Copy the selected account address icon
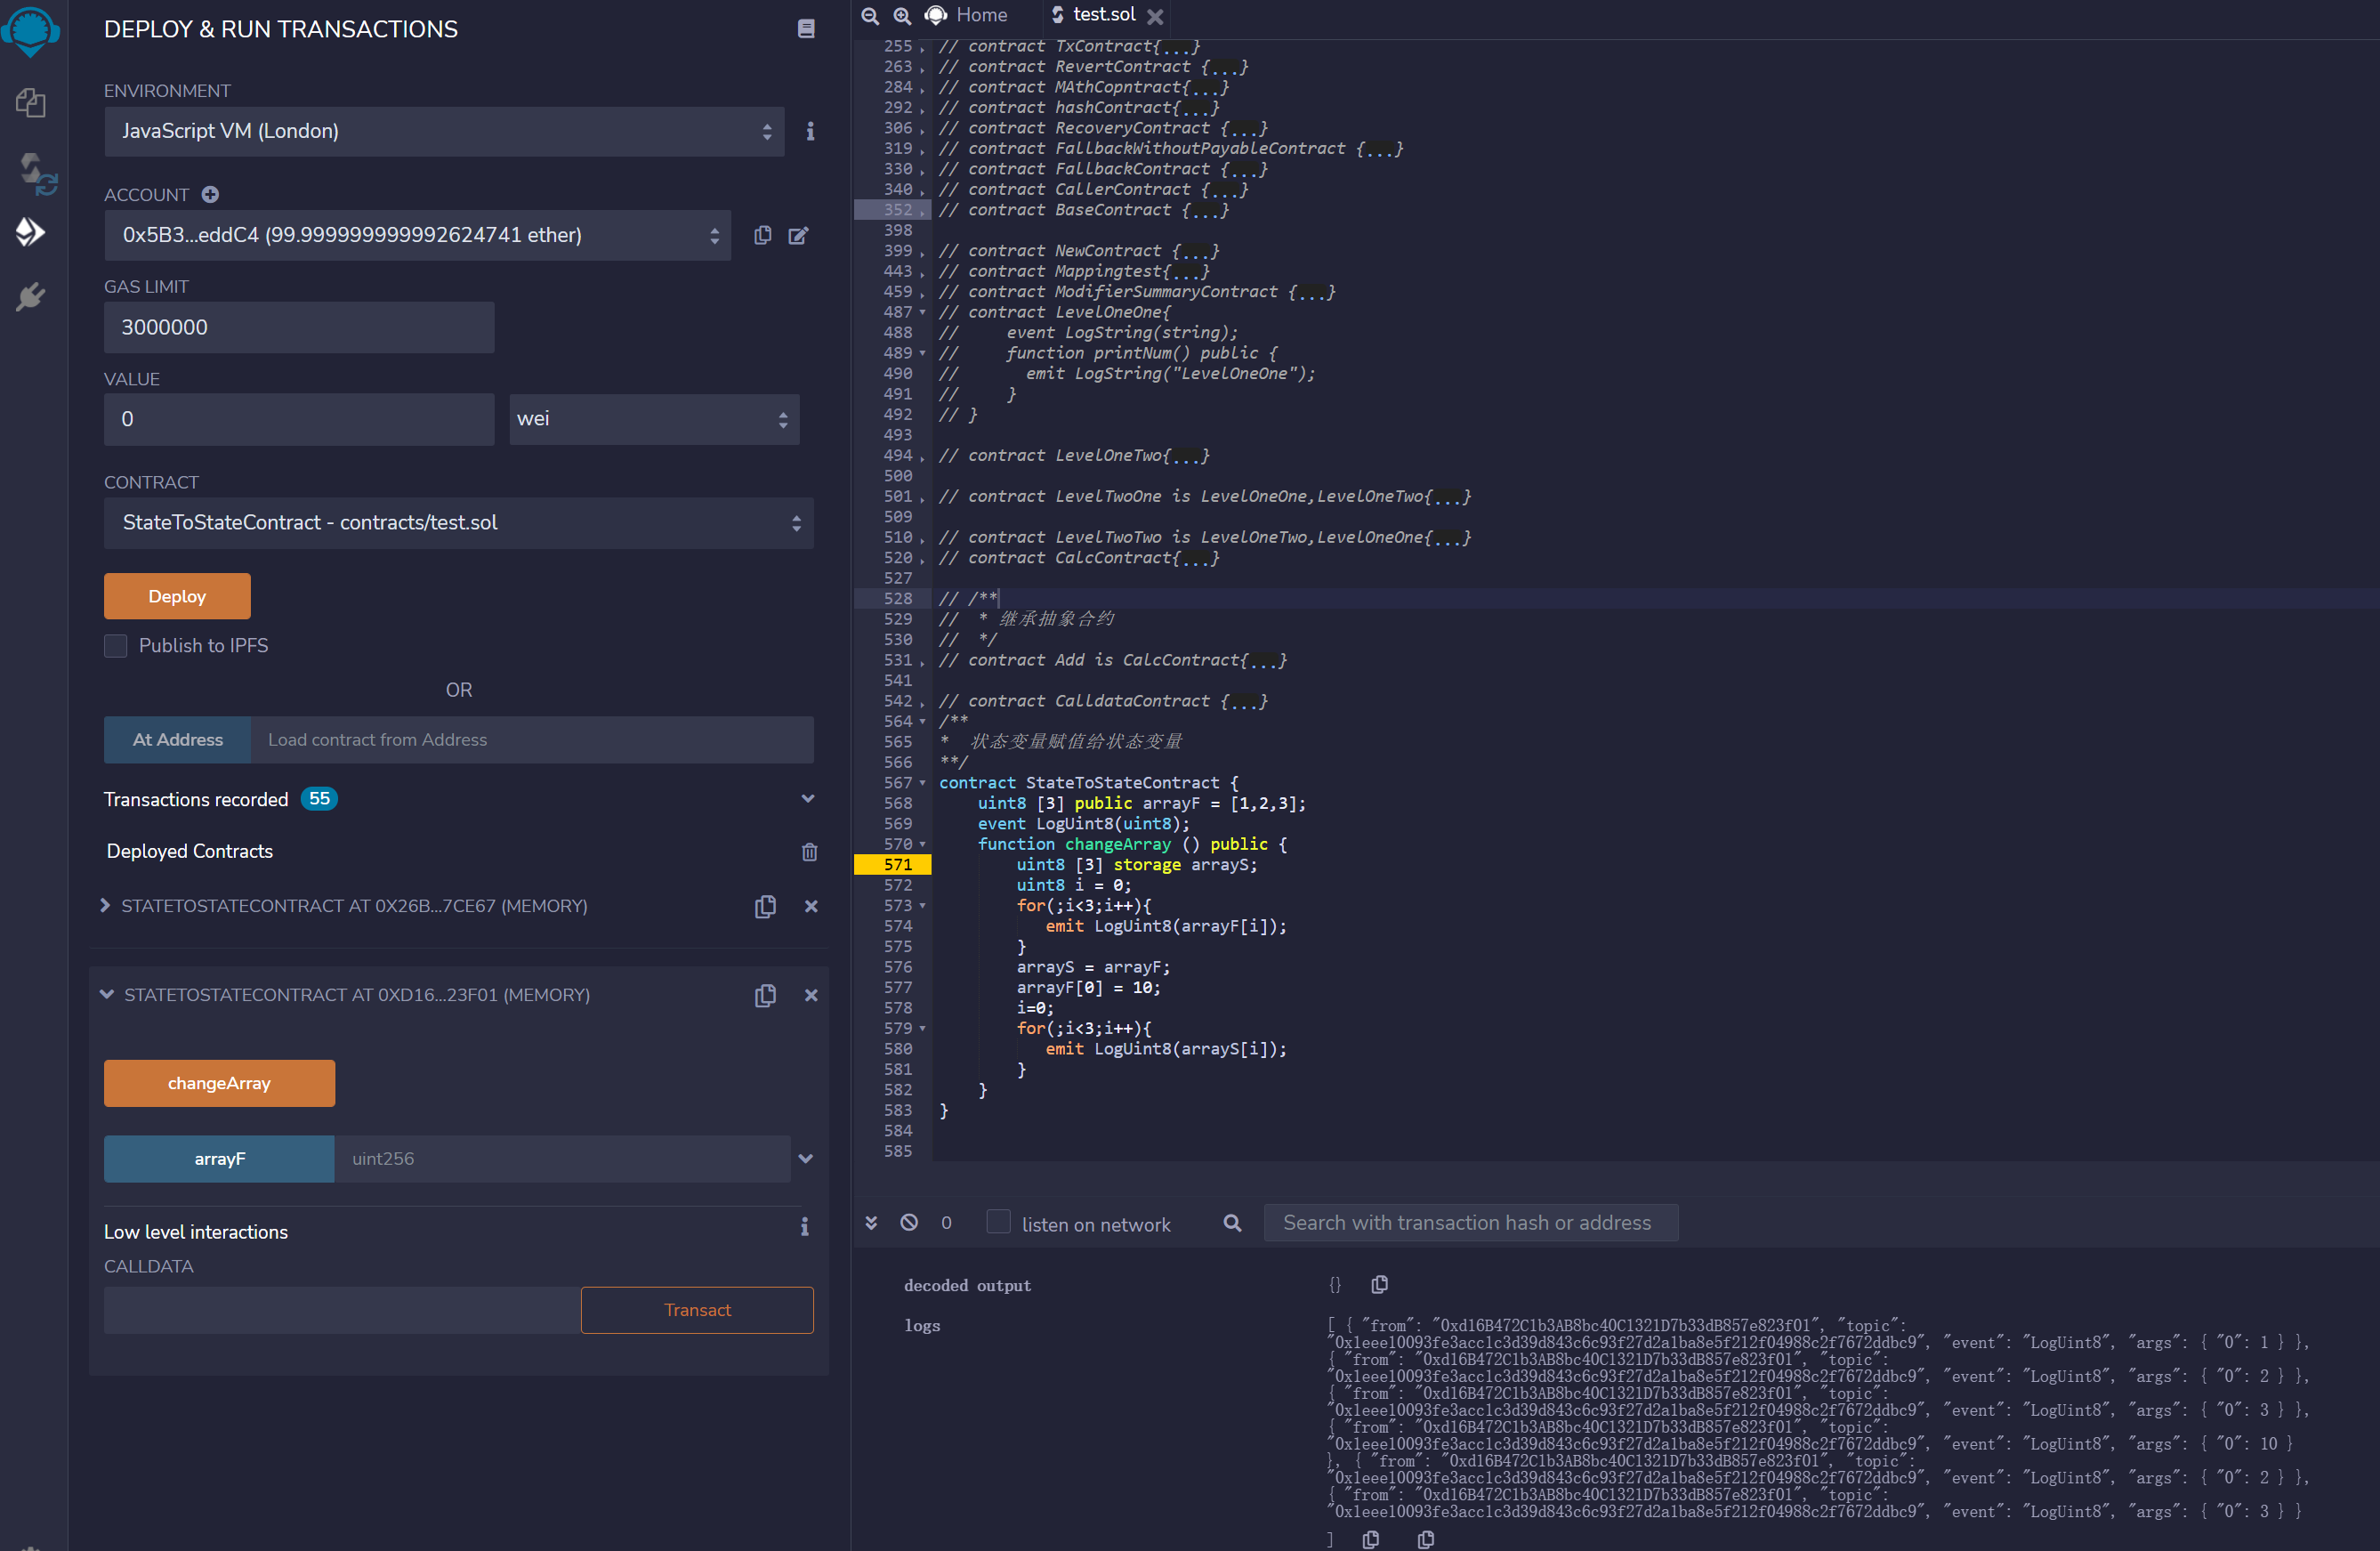 tap(763, 235)
